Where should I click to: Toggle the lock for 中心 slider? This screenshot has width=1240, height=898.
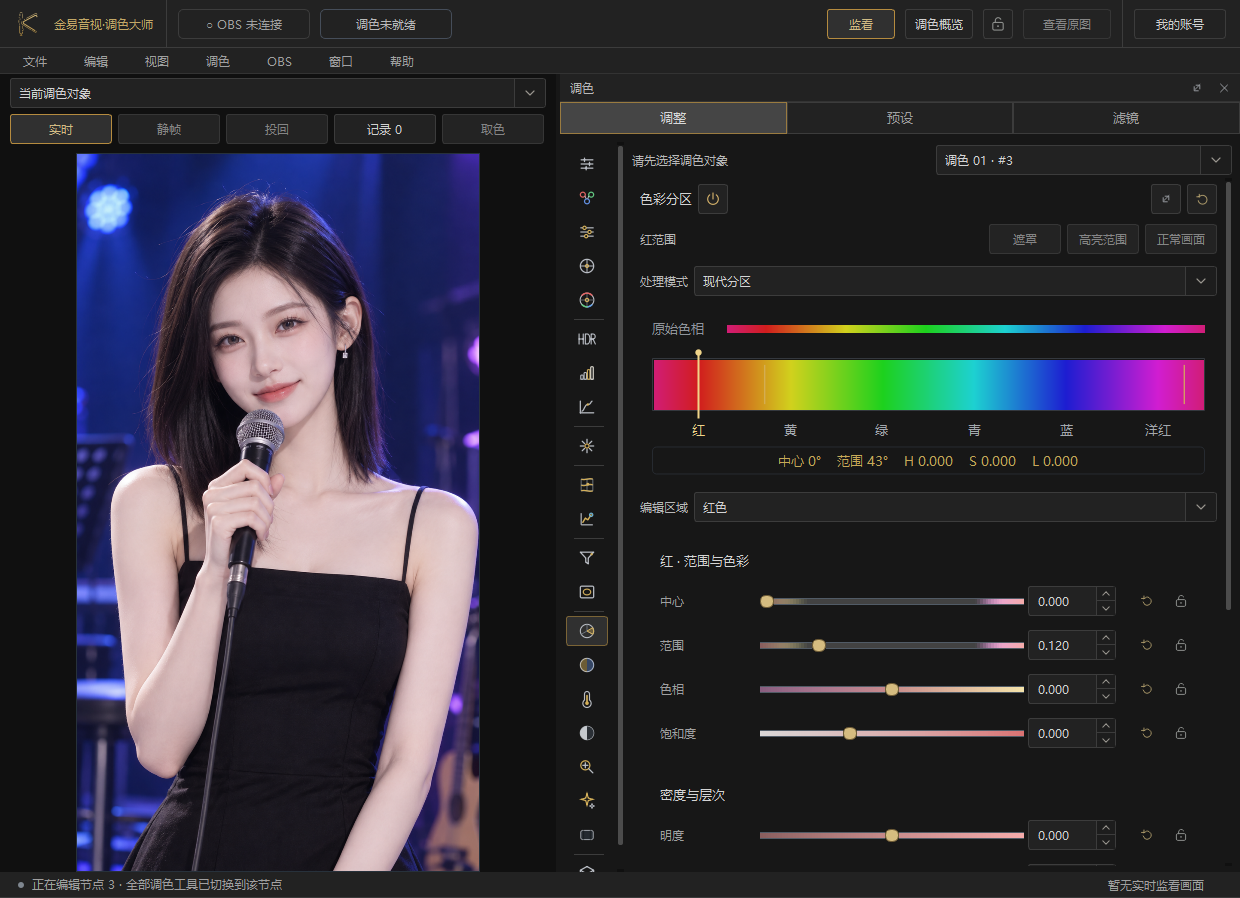point(1181,602)
